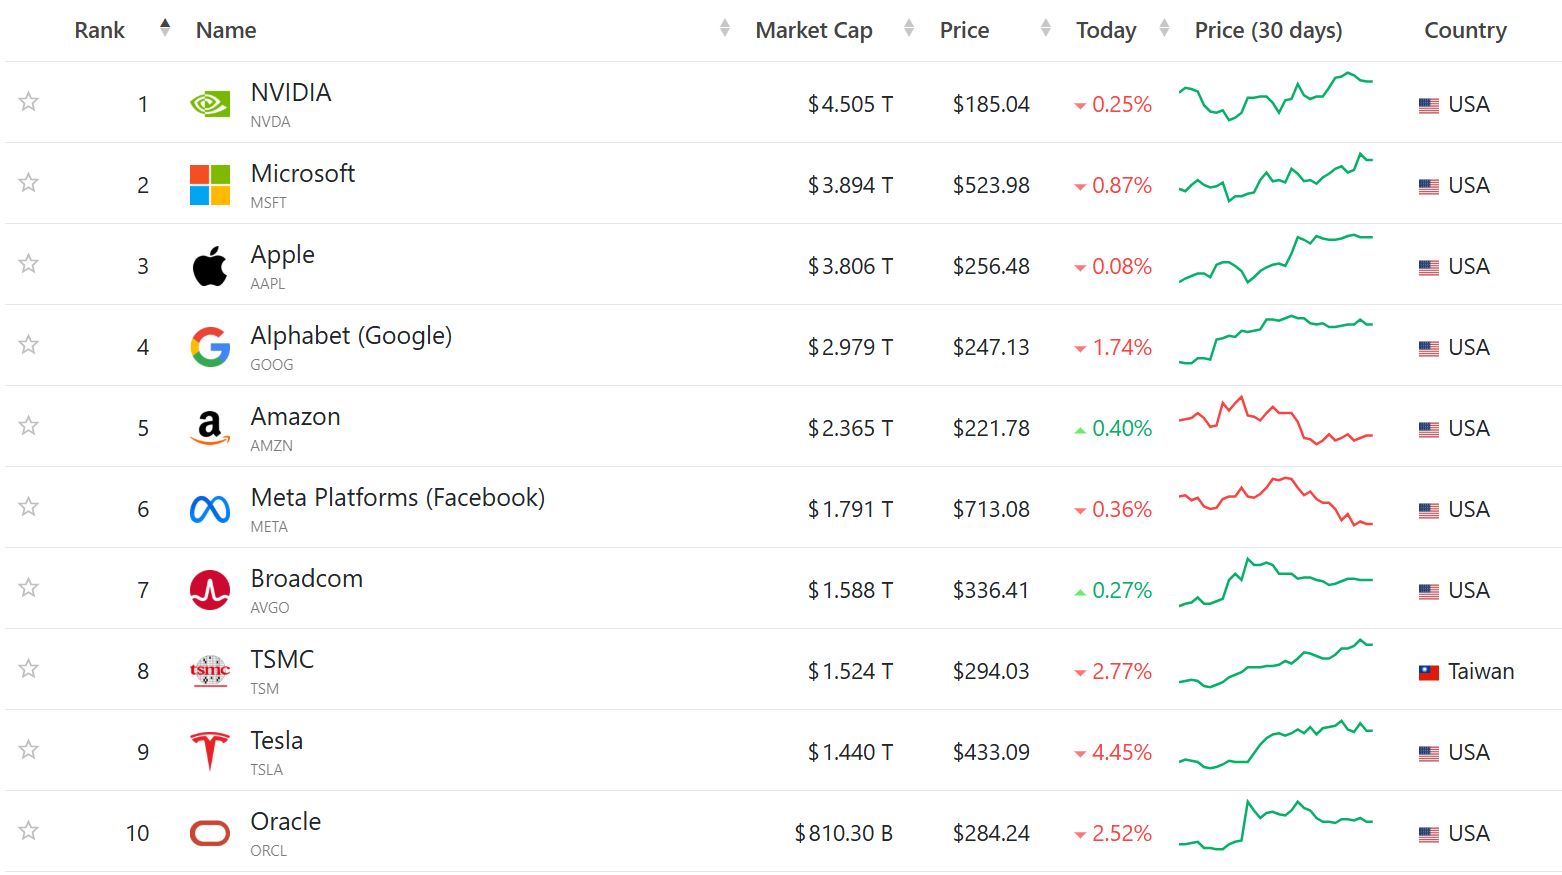The width and height of the screenshot is (1562, 875).
Task: Click the Apple logo icon
Action: [x=210, y=266]
